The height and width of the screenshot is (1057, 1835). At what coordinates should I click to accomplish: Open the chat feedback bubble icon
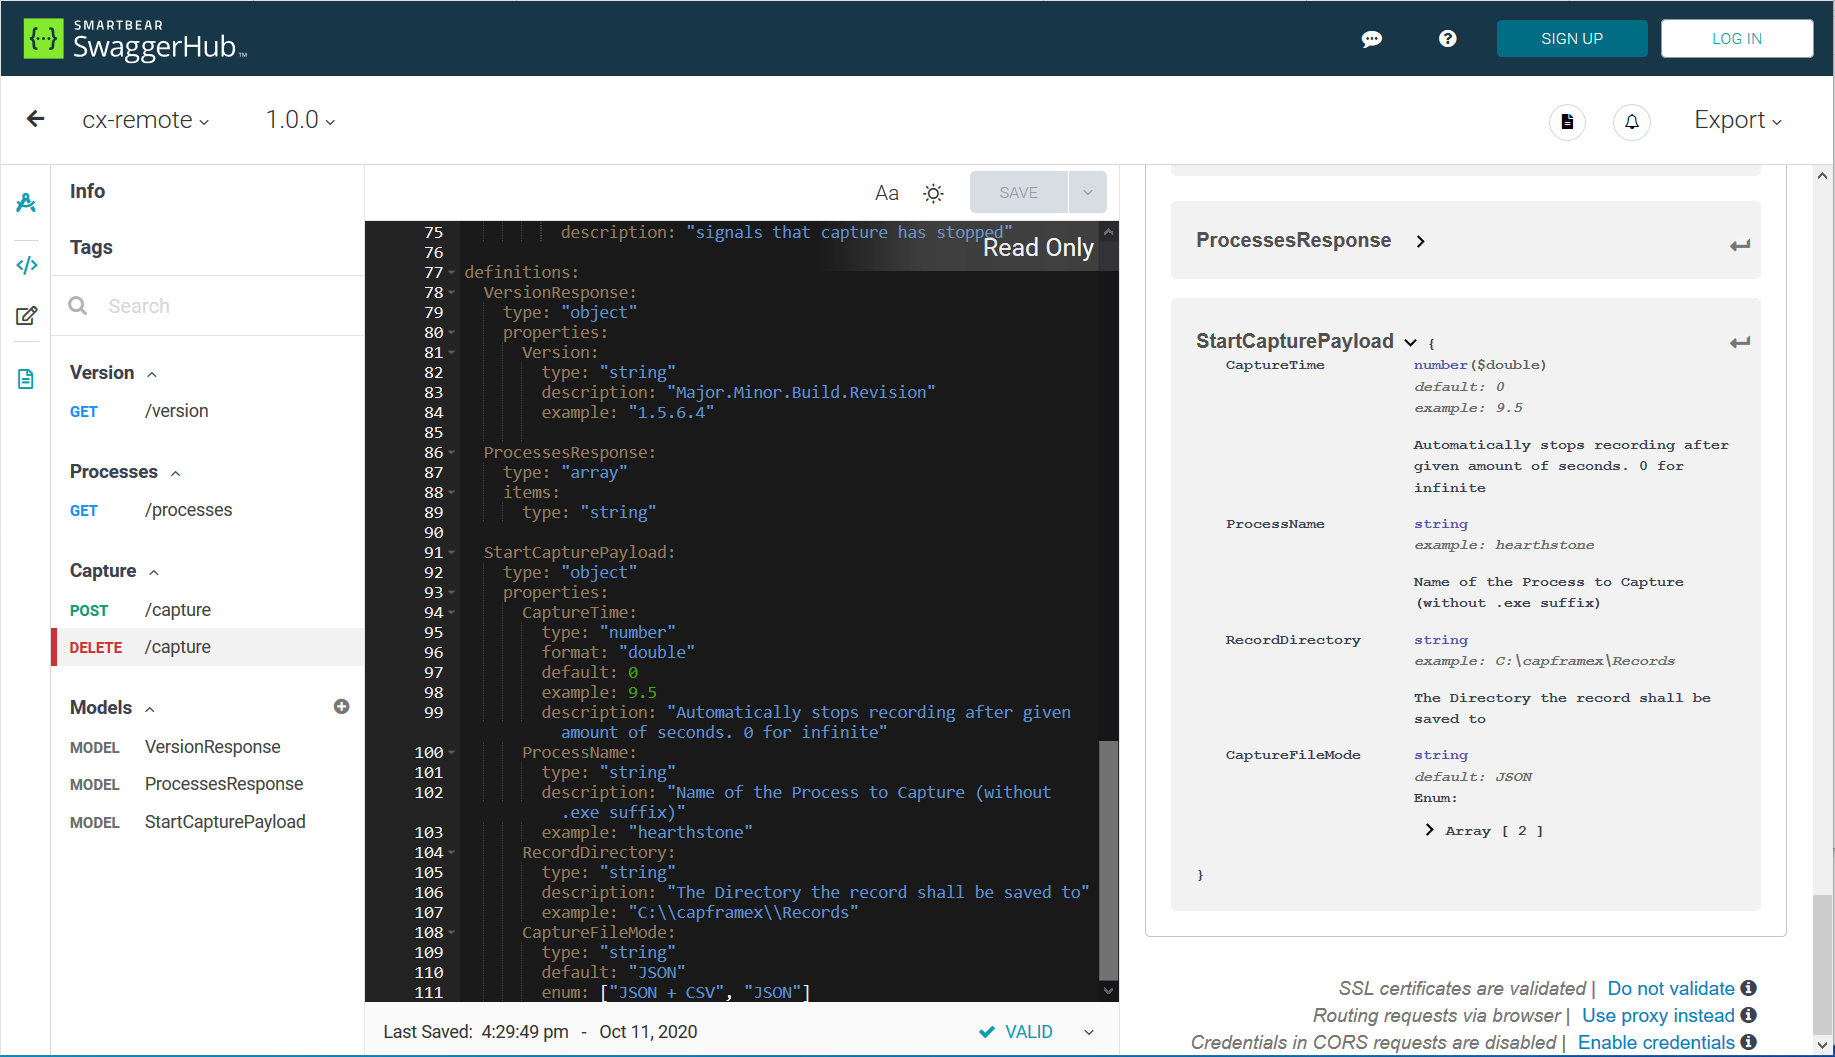[x=1372, y=39]
